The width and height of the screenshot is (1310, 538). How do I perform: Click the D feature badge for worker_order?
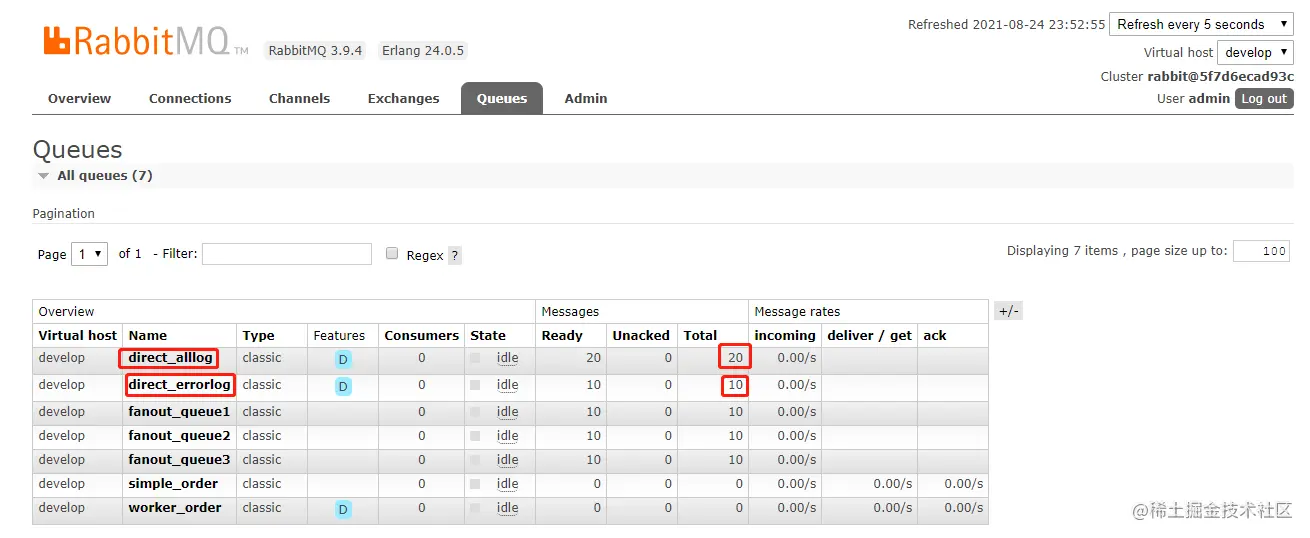coord(343,510)
